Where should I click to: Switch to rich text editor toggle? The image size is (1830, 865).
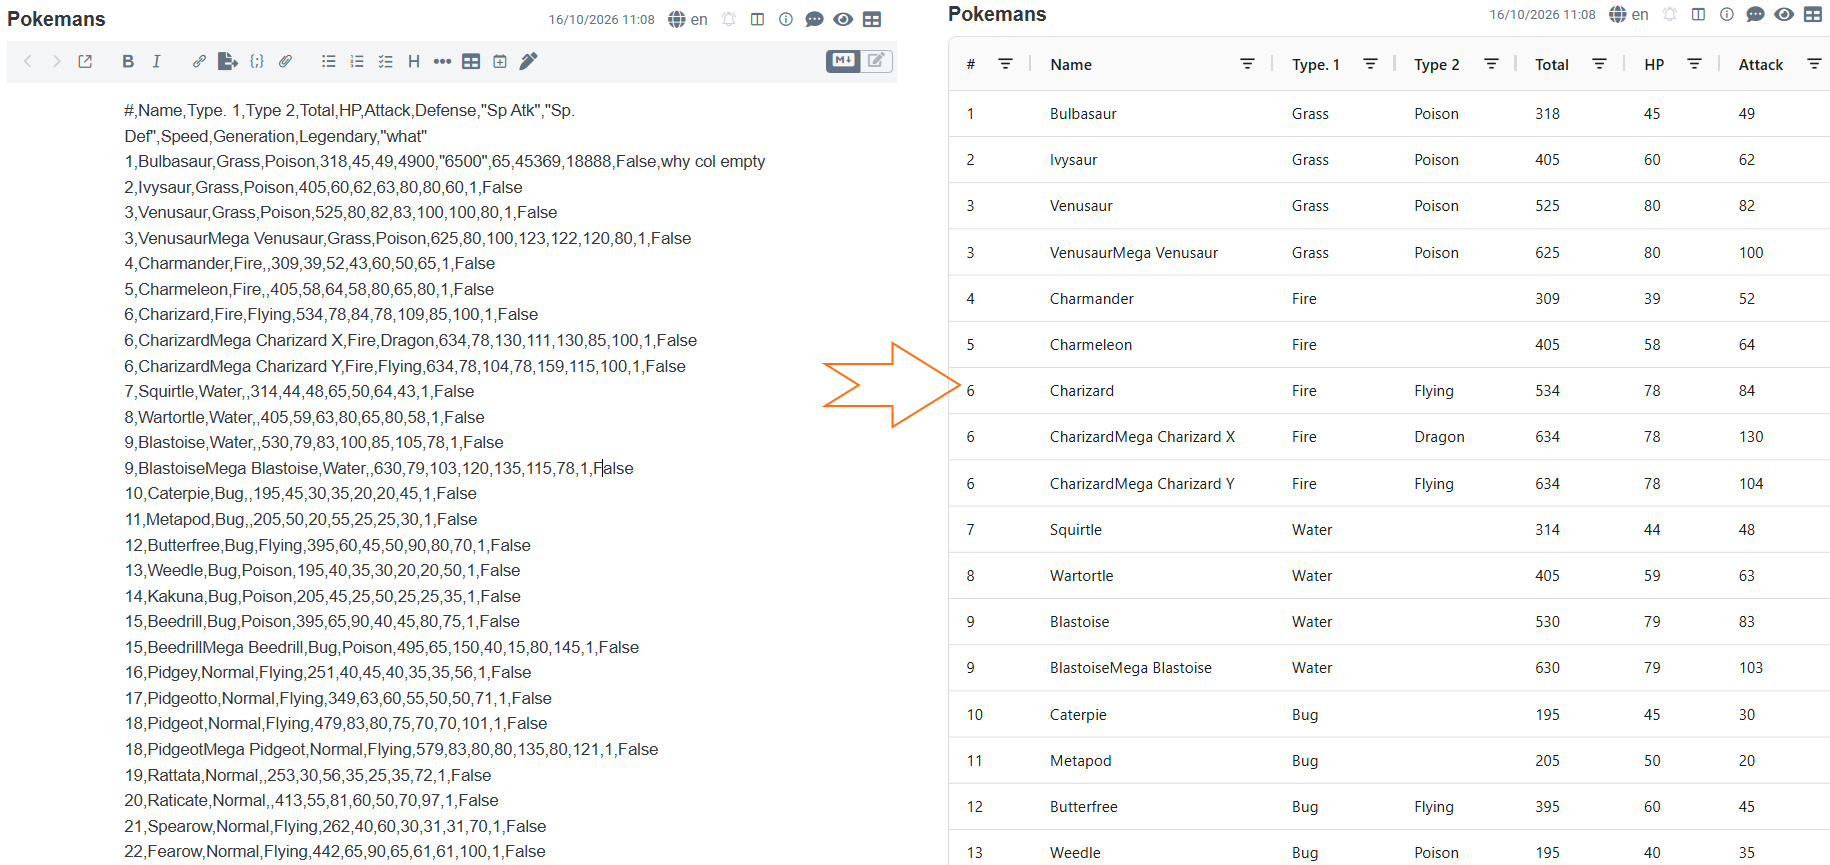[x=876, y=60]
